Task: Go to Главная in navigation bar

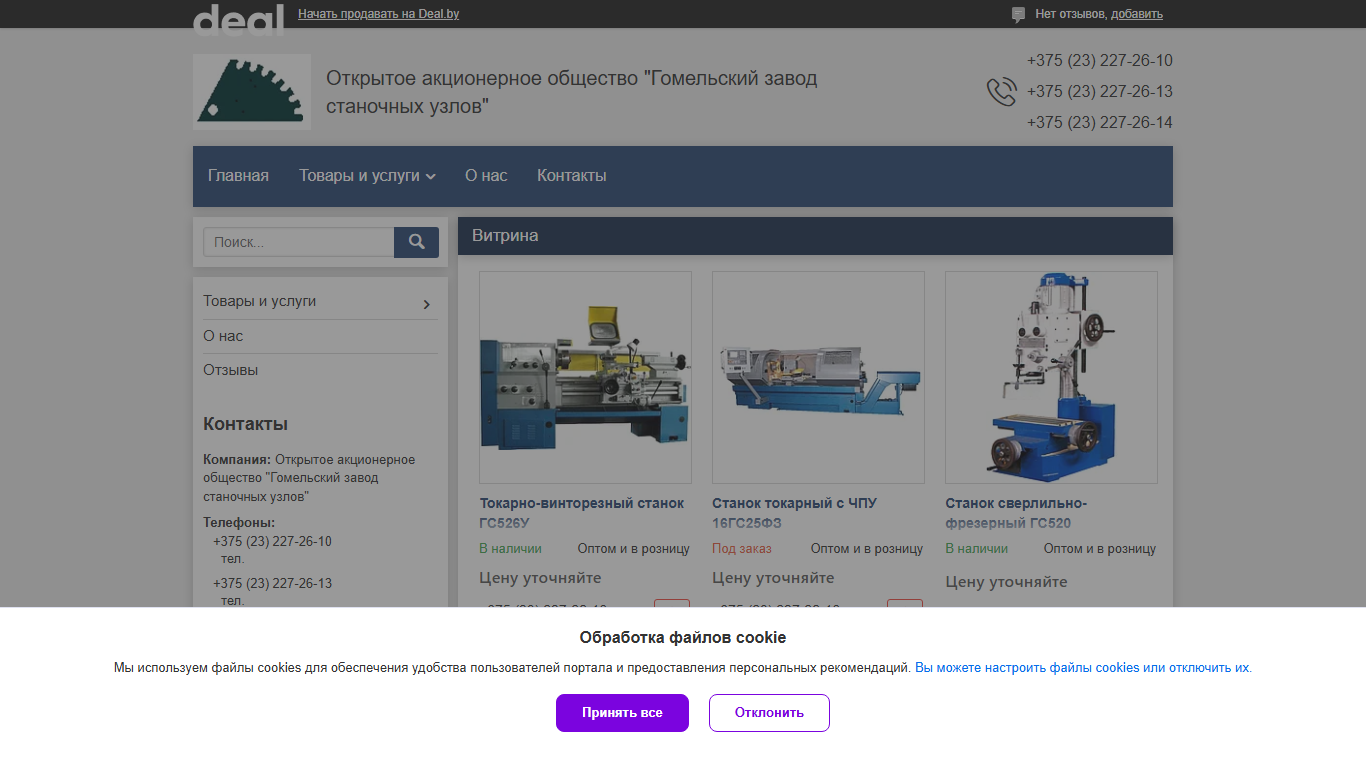Action: pos(238,176)
